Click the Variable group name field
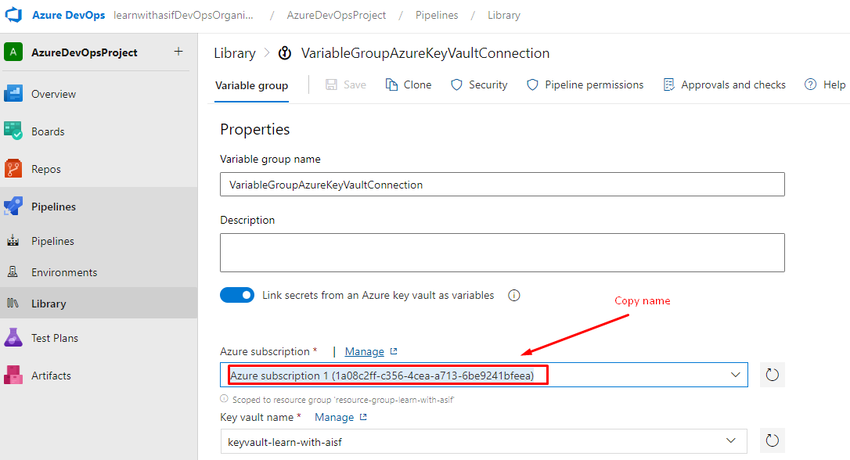Image resolution: width=850 pixels, height=460 pixels. [x=501, y=185]
